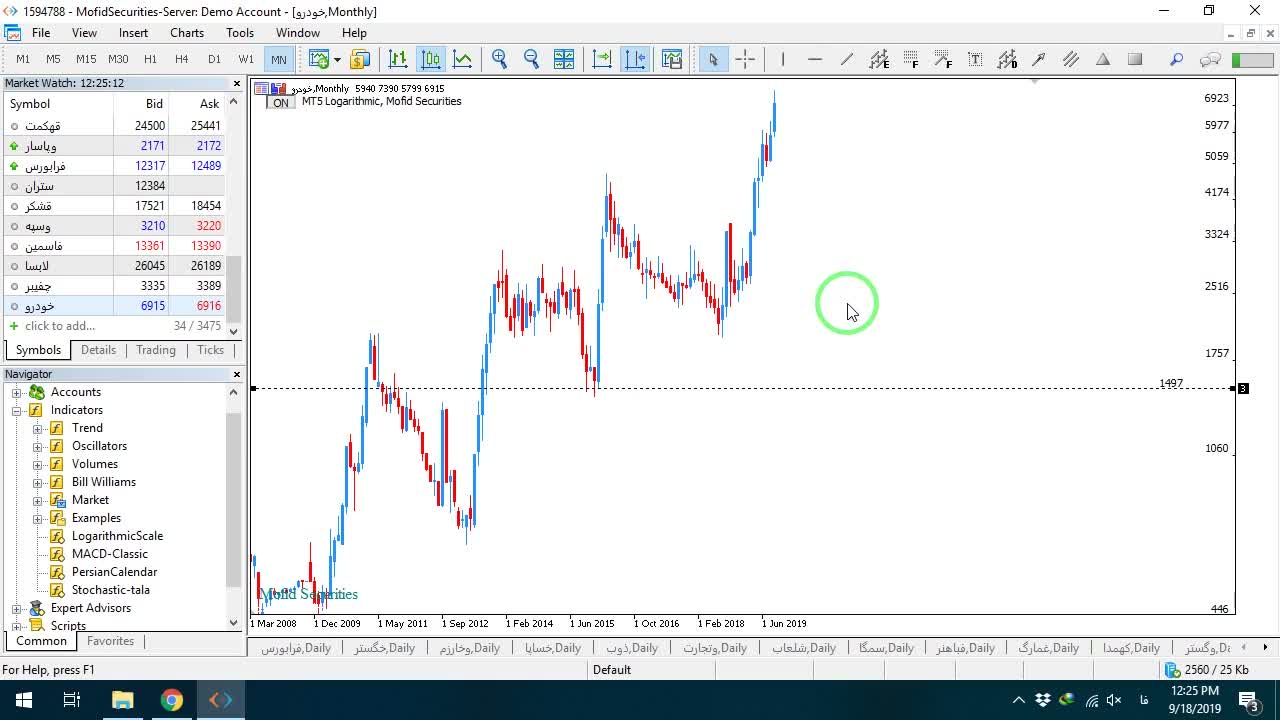Open the chat bubbles icon

[x=1210, y=59]
